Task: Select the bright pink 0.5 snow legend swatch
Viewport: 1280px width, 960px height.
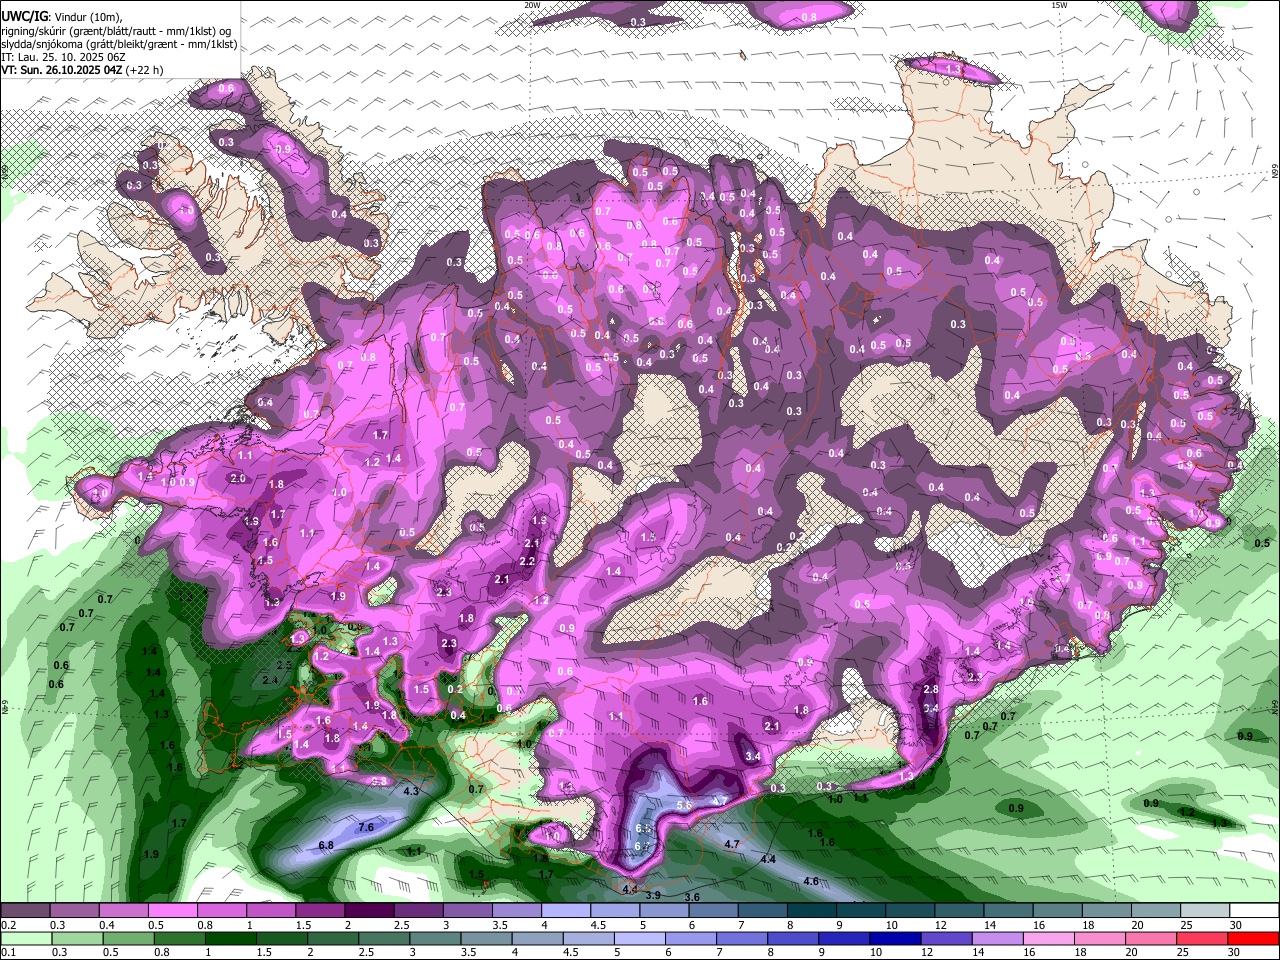Action: coord(172,911)
